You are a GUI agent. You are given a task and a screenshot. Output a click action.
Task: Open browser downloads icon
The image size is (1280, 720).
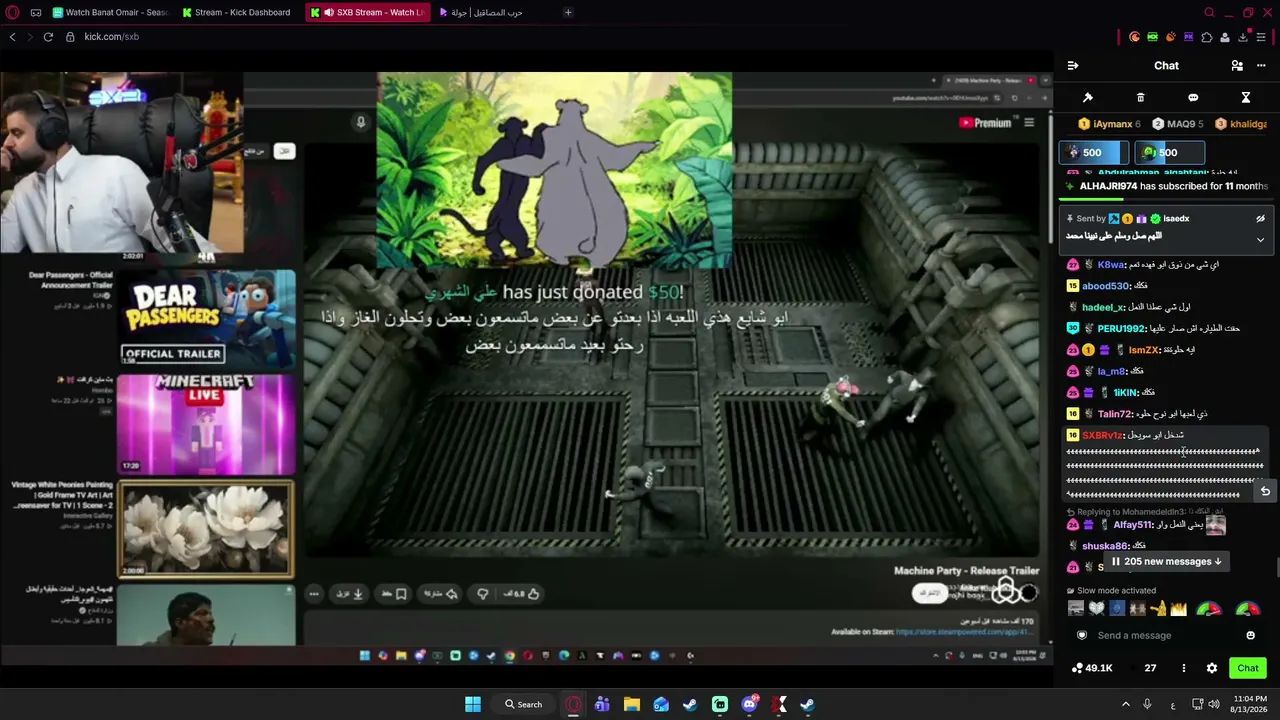click(x=1243, y=37)
